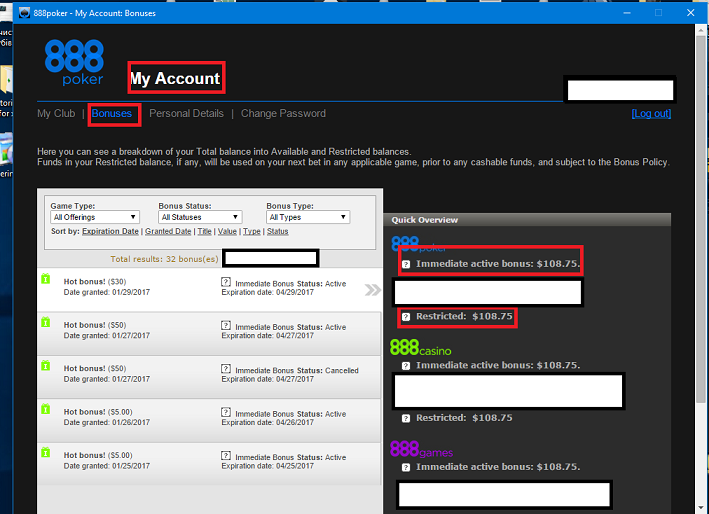Click the 888games logo
The height and width of the screenshot is (514, 709).
pos(421,449)
